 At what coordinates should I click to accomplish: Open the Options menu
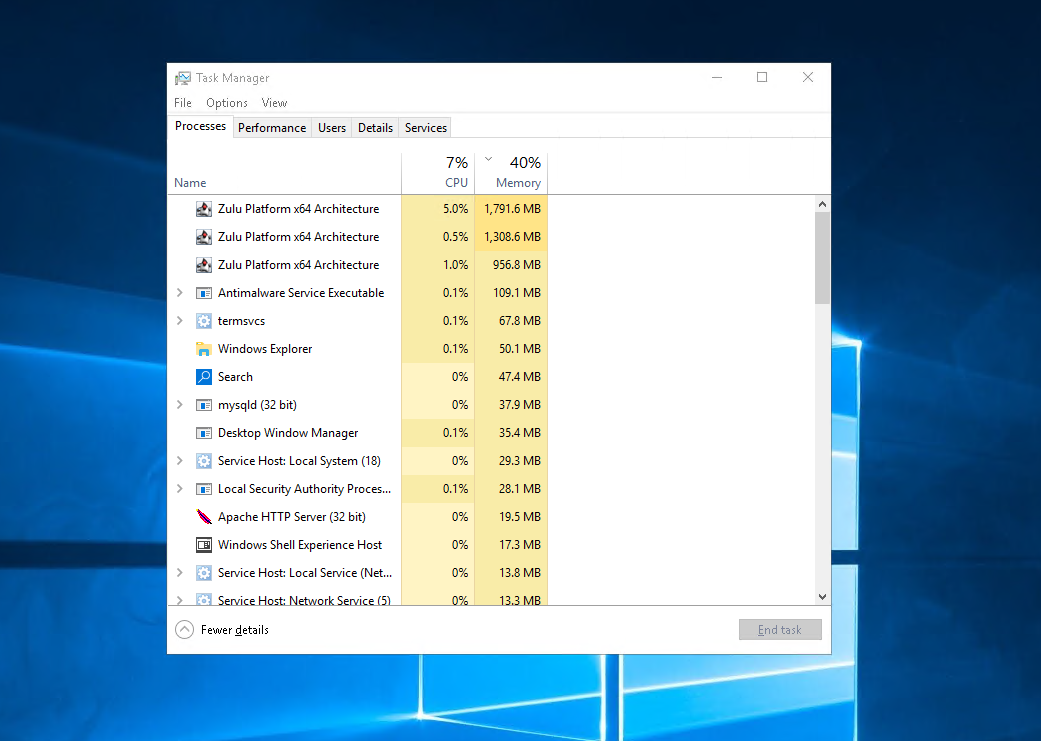coord(226,103)
